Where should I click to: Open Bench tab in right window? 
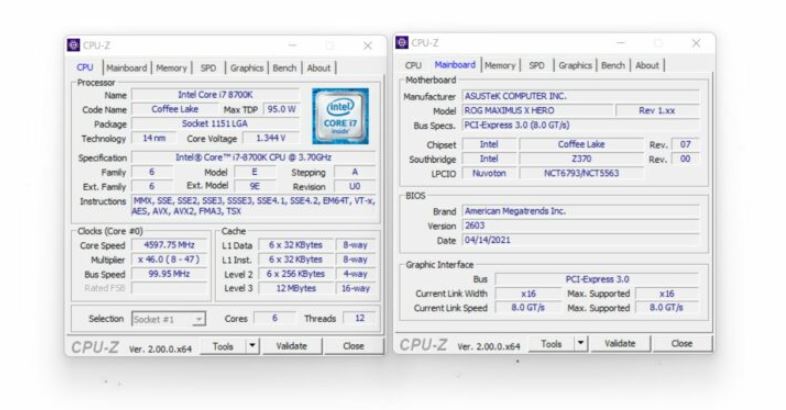click(613, 65)
